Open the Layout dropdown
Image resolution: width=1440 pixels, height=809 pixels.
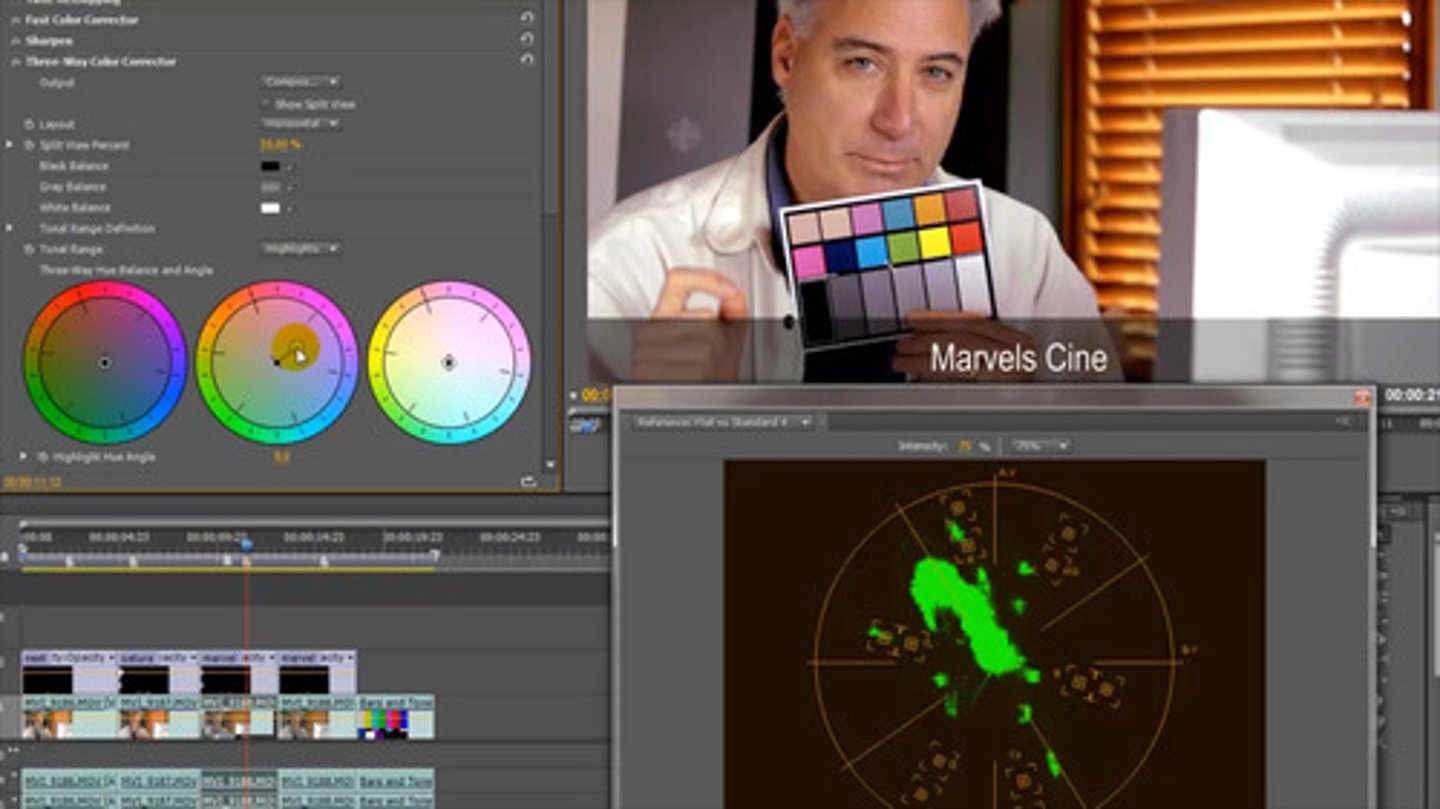(x=300, y=123)
